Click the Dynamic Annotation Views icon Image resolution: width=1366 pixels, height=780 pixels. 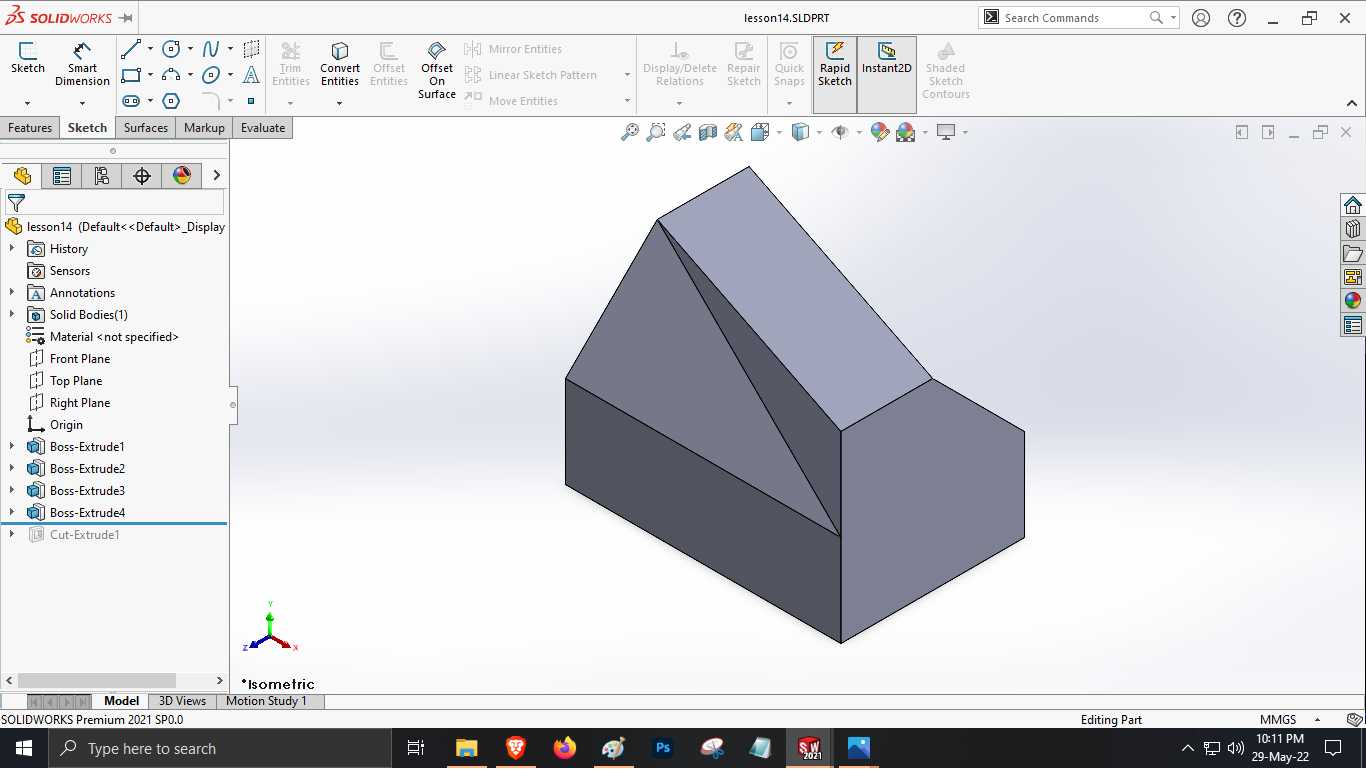734,132
